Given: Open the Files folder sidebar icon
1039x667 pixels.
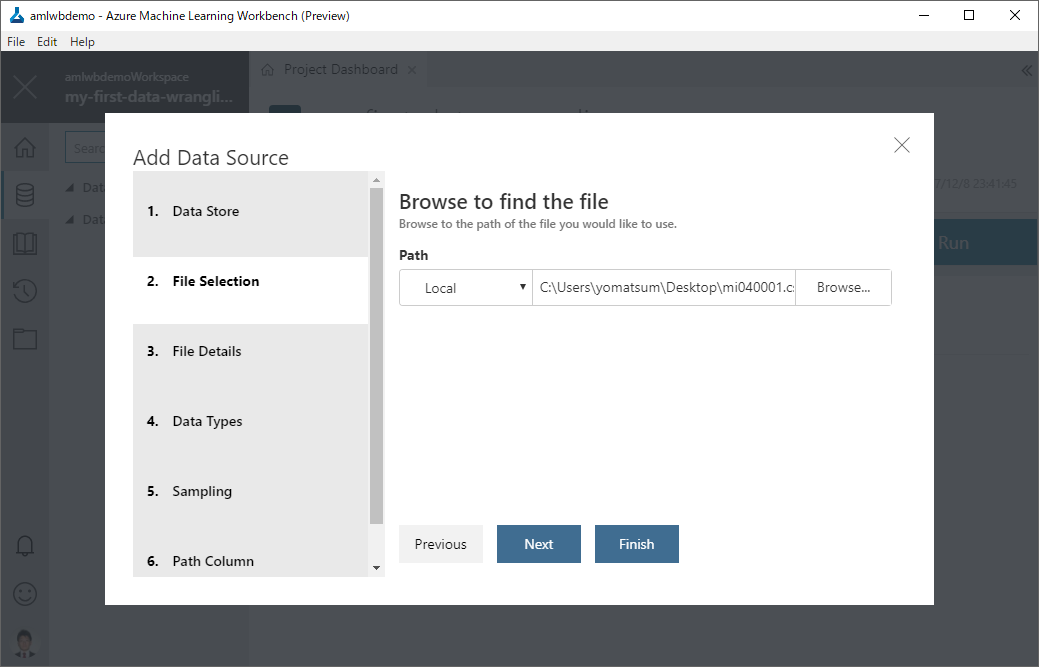Looking at the screenshot, I should pos(25,339).
